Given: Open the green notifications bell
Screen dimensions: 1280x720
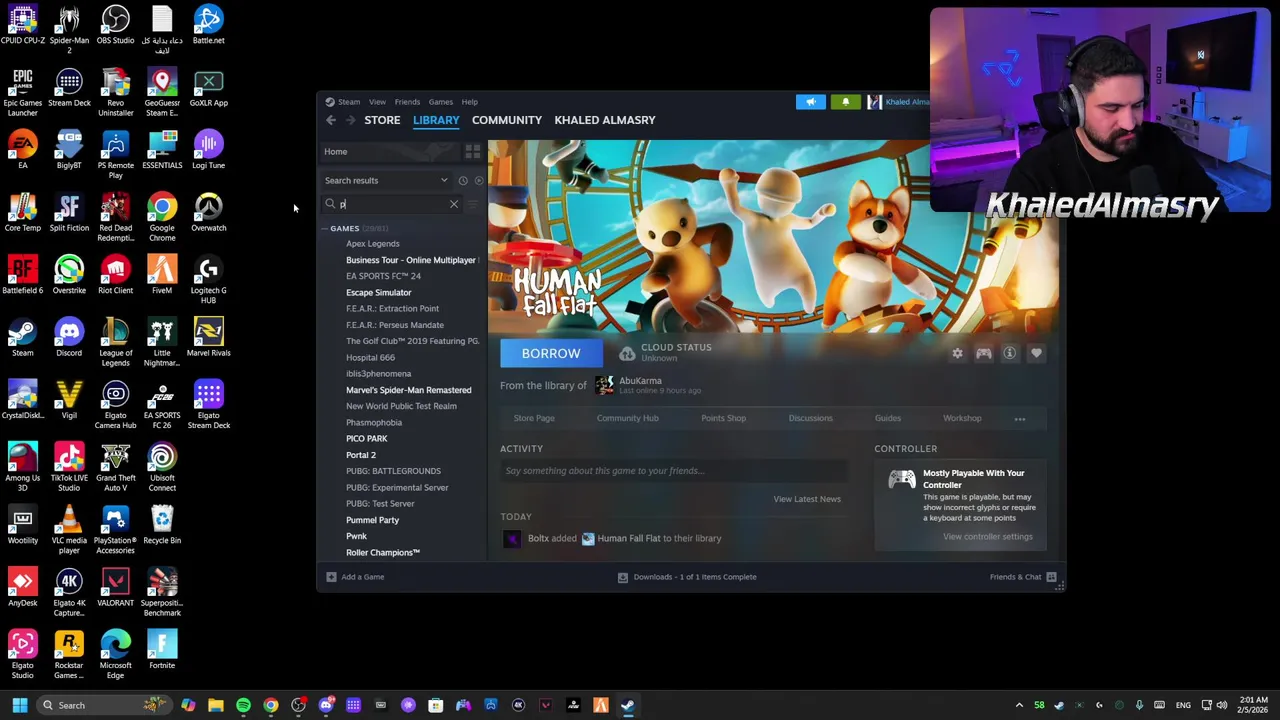Looking at the screenshot, I should coord(845,101).
